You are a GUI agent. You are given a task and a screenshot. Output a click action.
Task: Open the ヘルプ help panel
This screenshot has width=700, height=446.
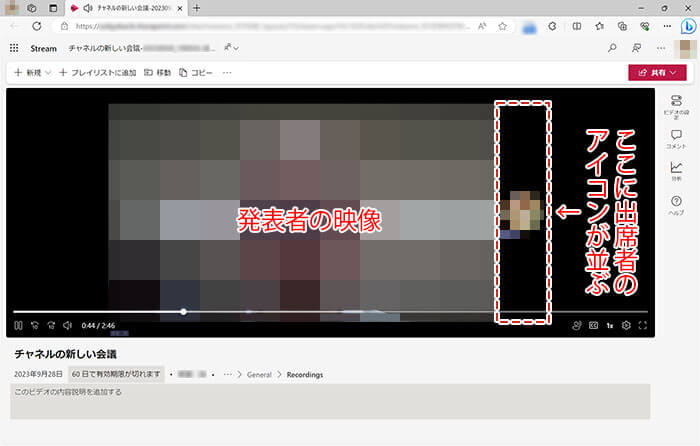pos(676,205)
